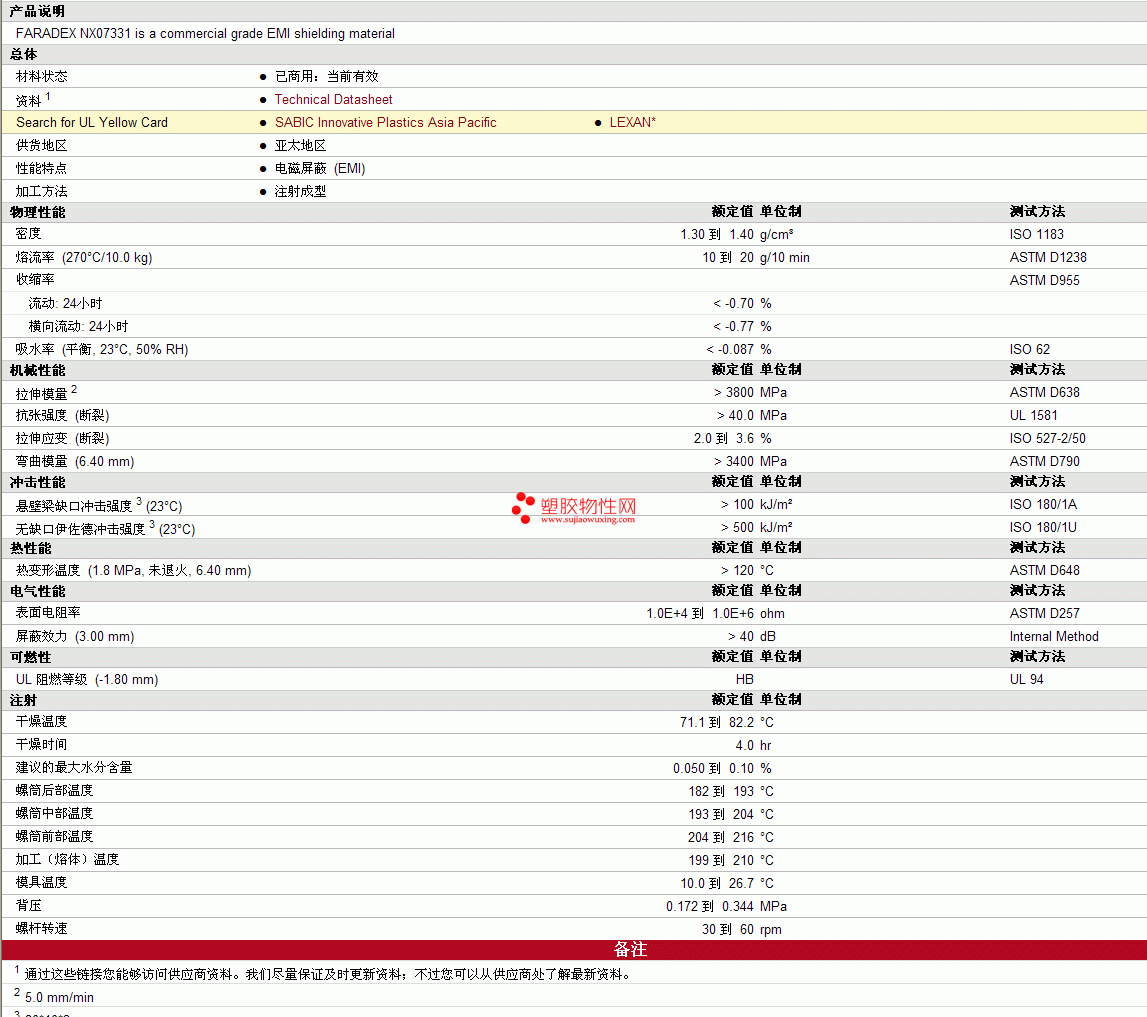Click the "ISO 527-2/50" test method

1048,438
